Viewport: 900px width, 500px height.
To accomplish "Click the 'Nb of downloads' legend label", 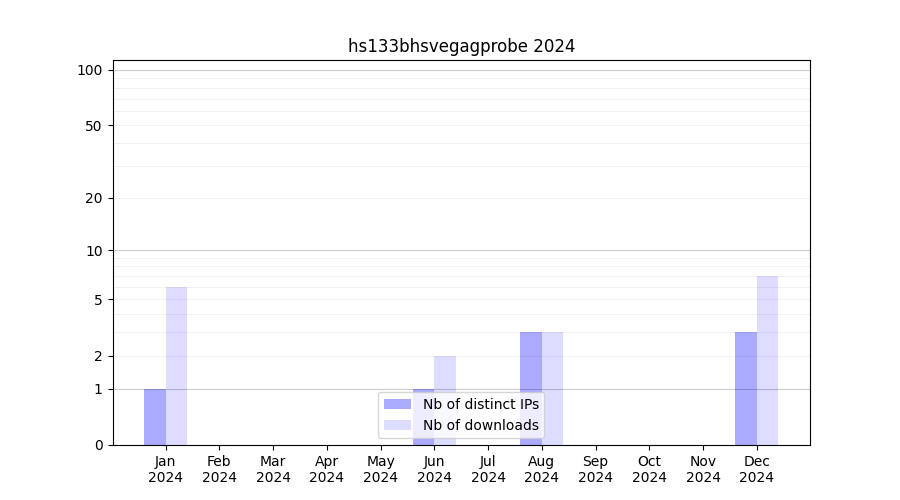I will point(480,425).
